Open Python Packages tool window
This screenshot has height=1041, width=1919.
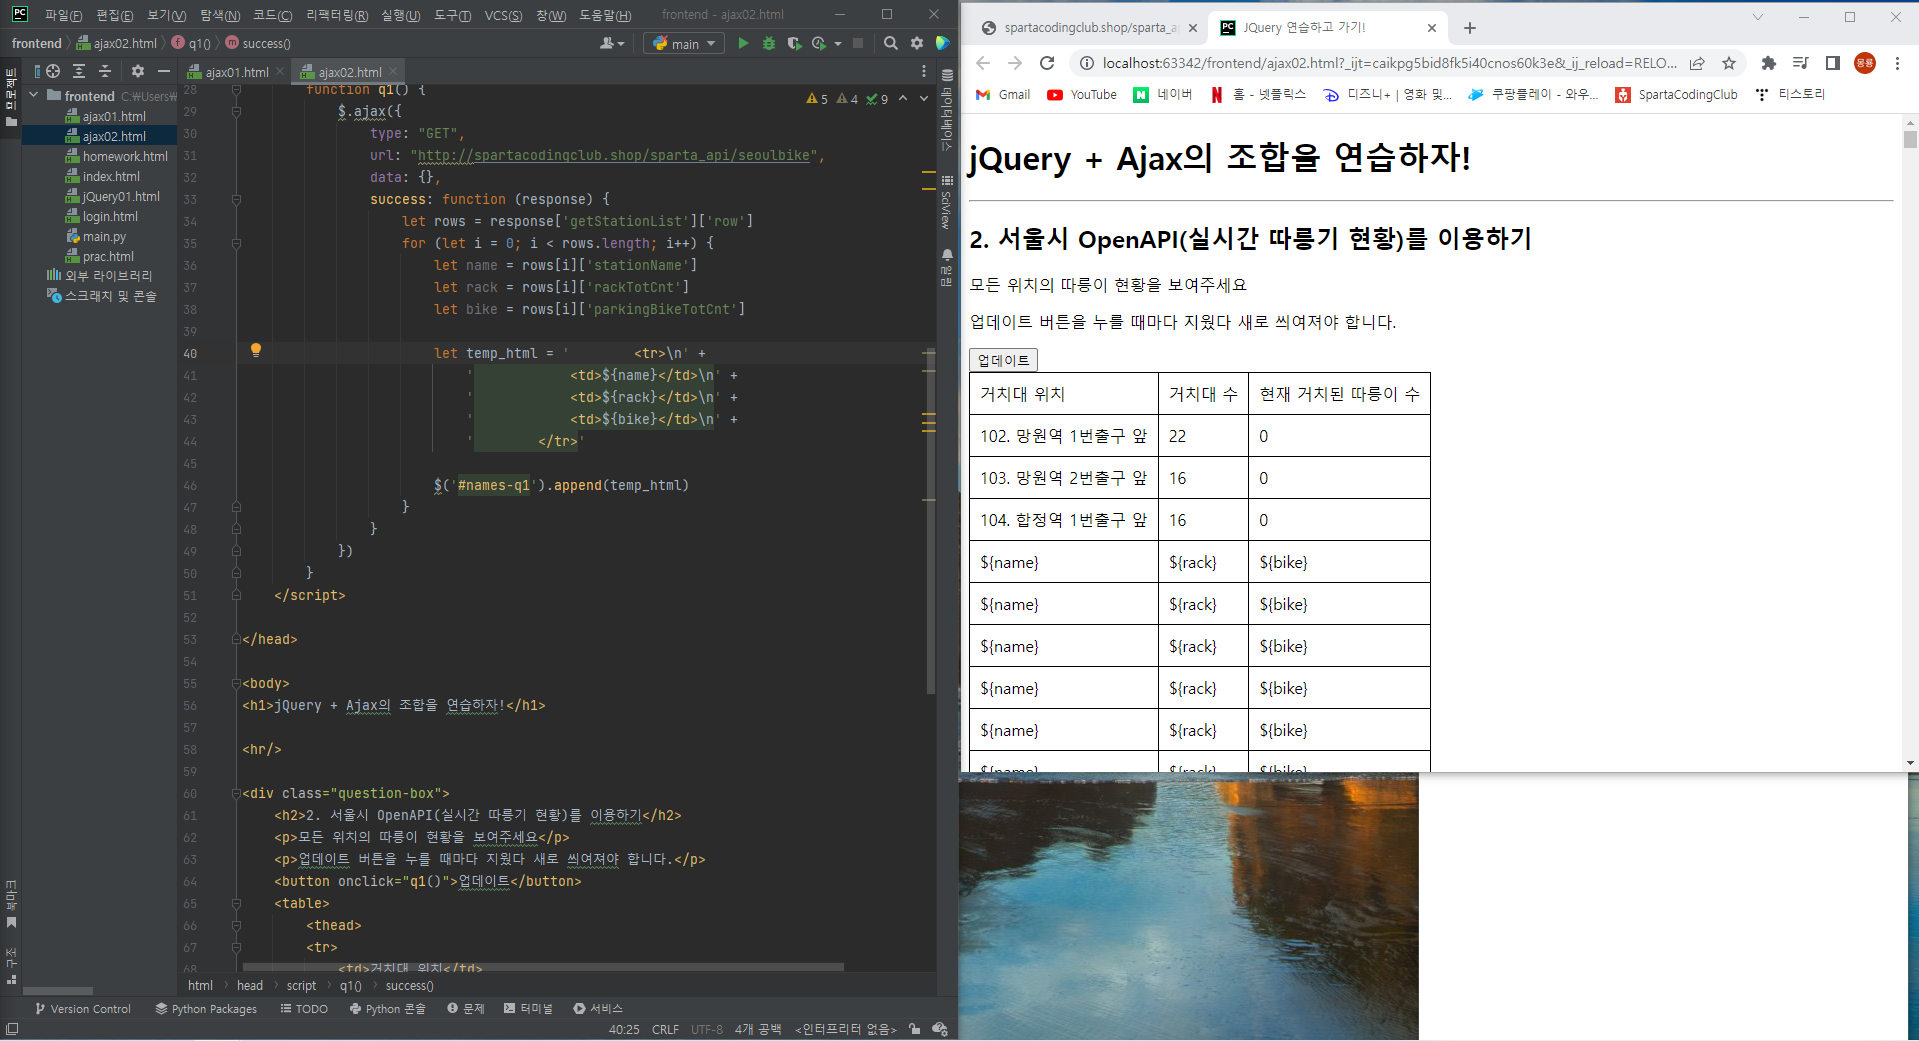pyautogui.click(x=206, y=1008)
